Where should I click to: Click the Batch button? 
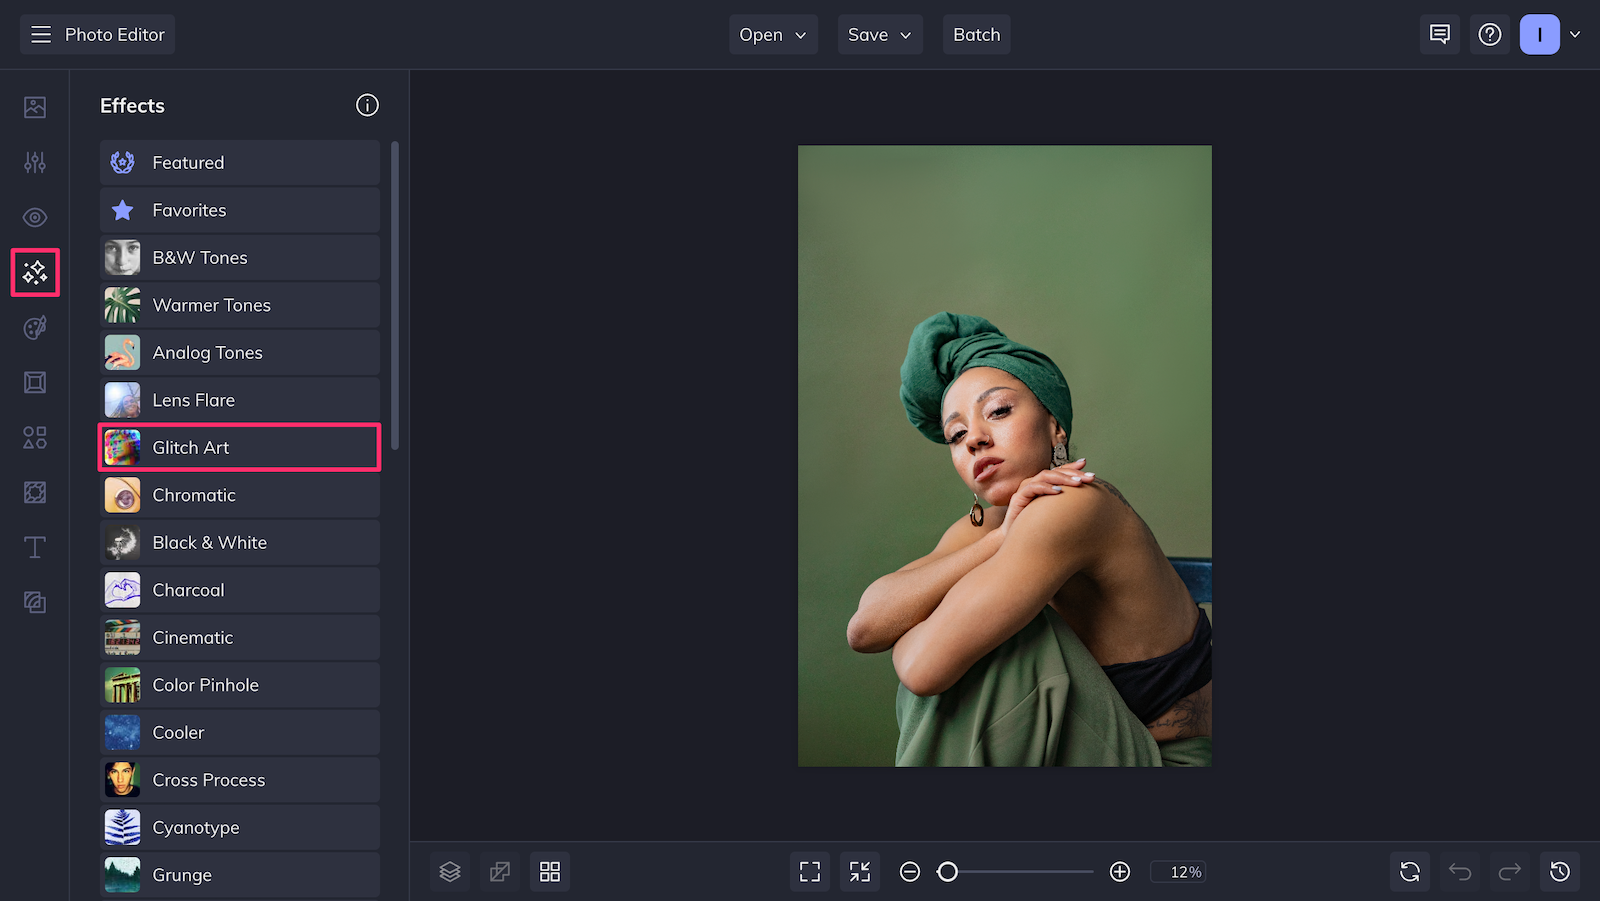976,34
